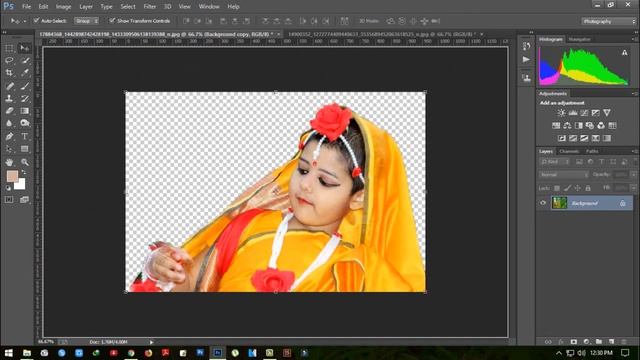The image size is (640, 360).
Task: Select the Quick Selection tool
Action: pos(24,60)
